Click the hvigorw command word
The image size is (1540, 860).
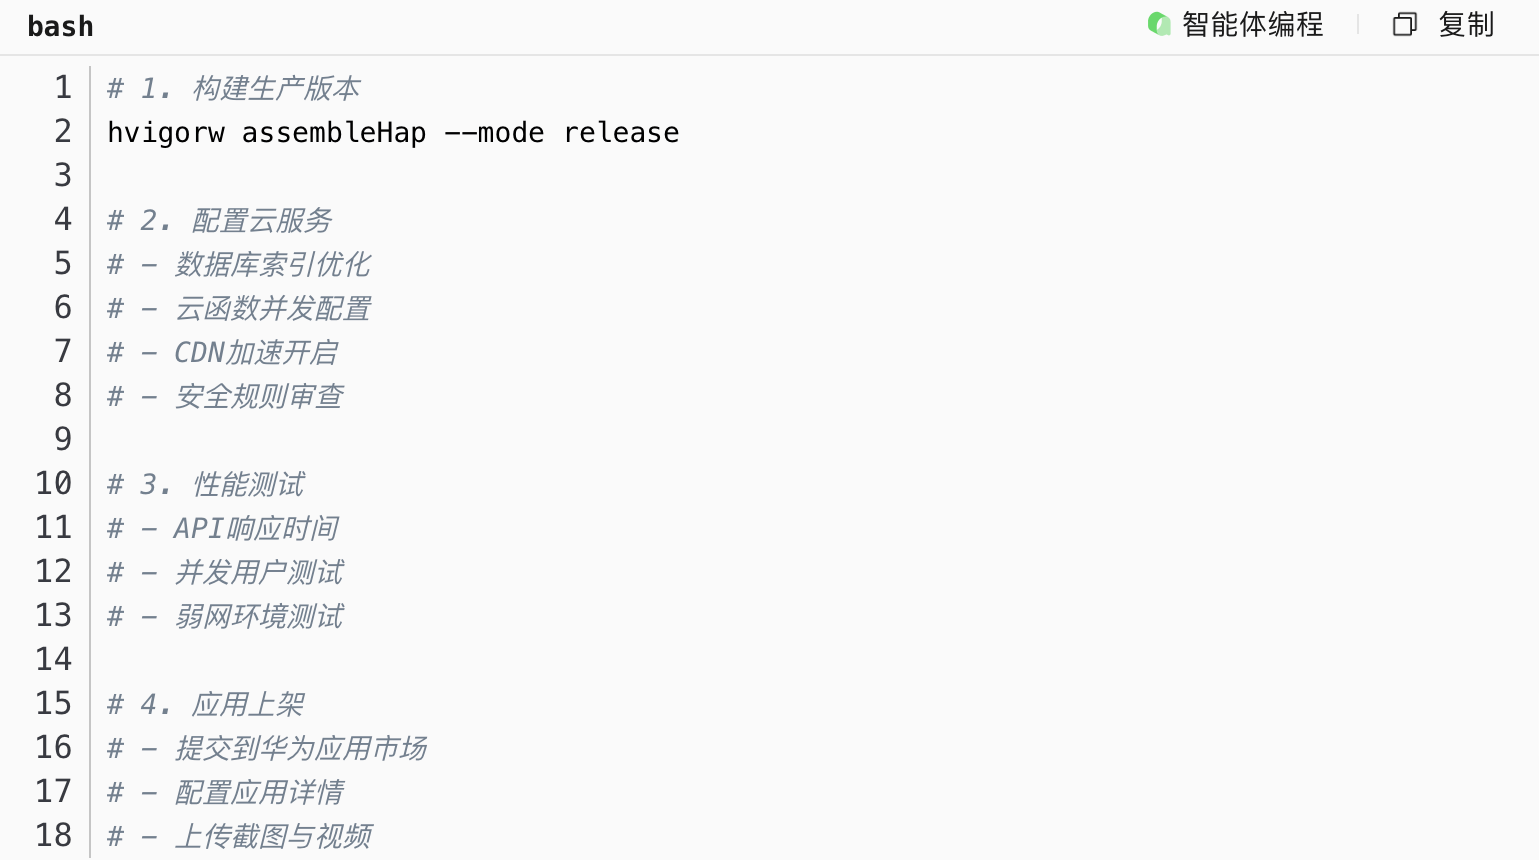pos(166,133)
